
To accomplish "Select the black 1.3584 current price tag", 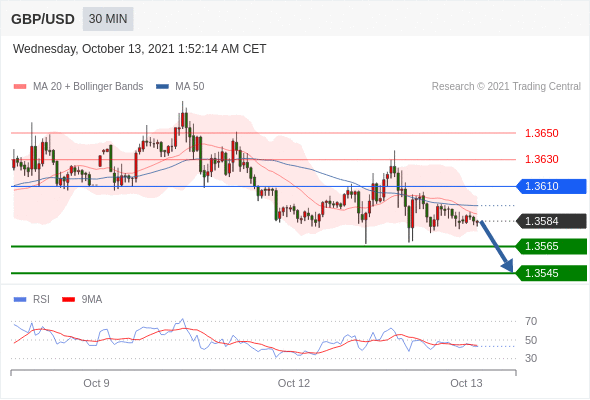I will pos(551,221).
